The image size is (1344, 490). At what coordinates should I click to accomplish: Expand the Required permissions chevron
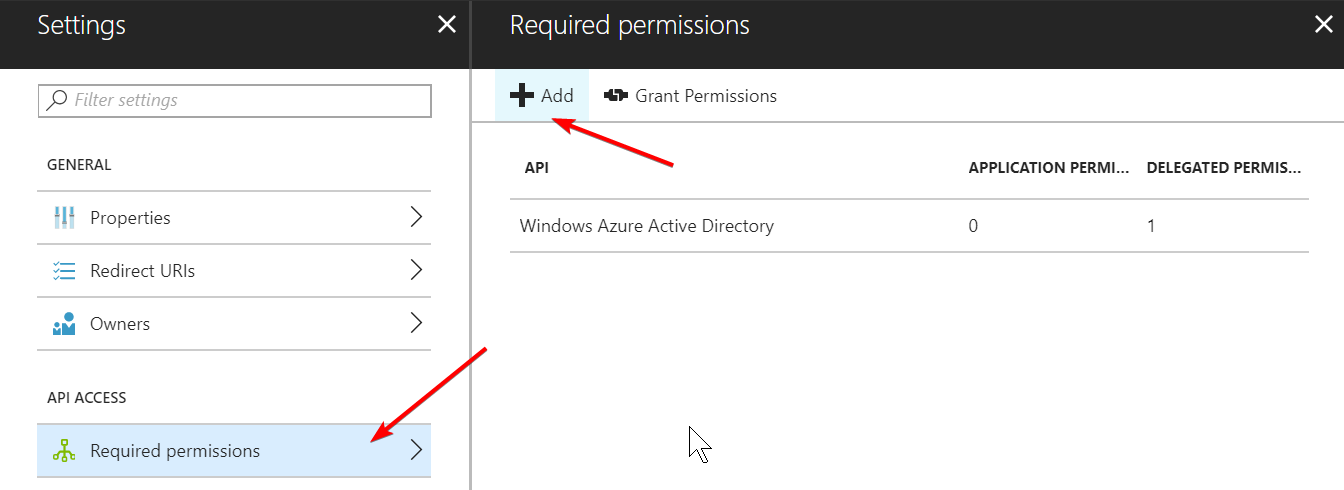[417, 450]
